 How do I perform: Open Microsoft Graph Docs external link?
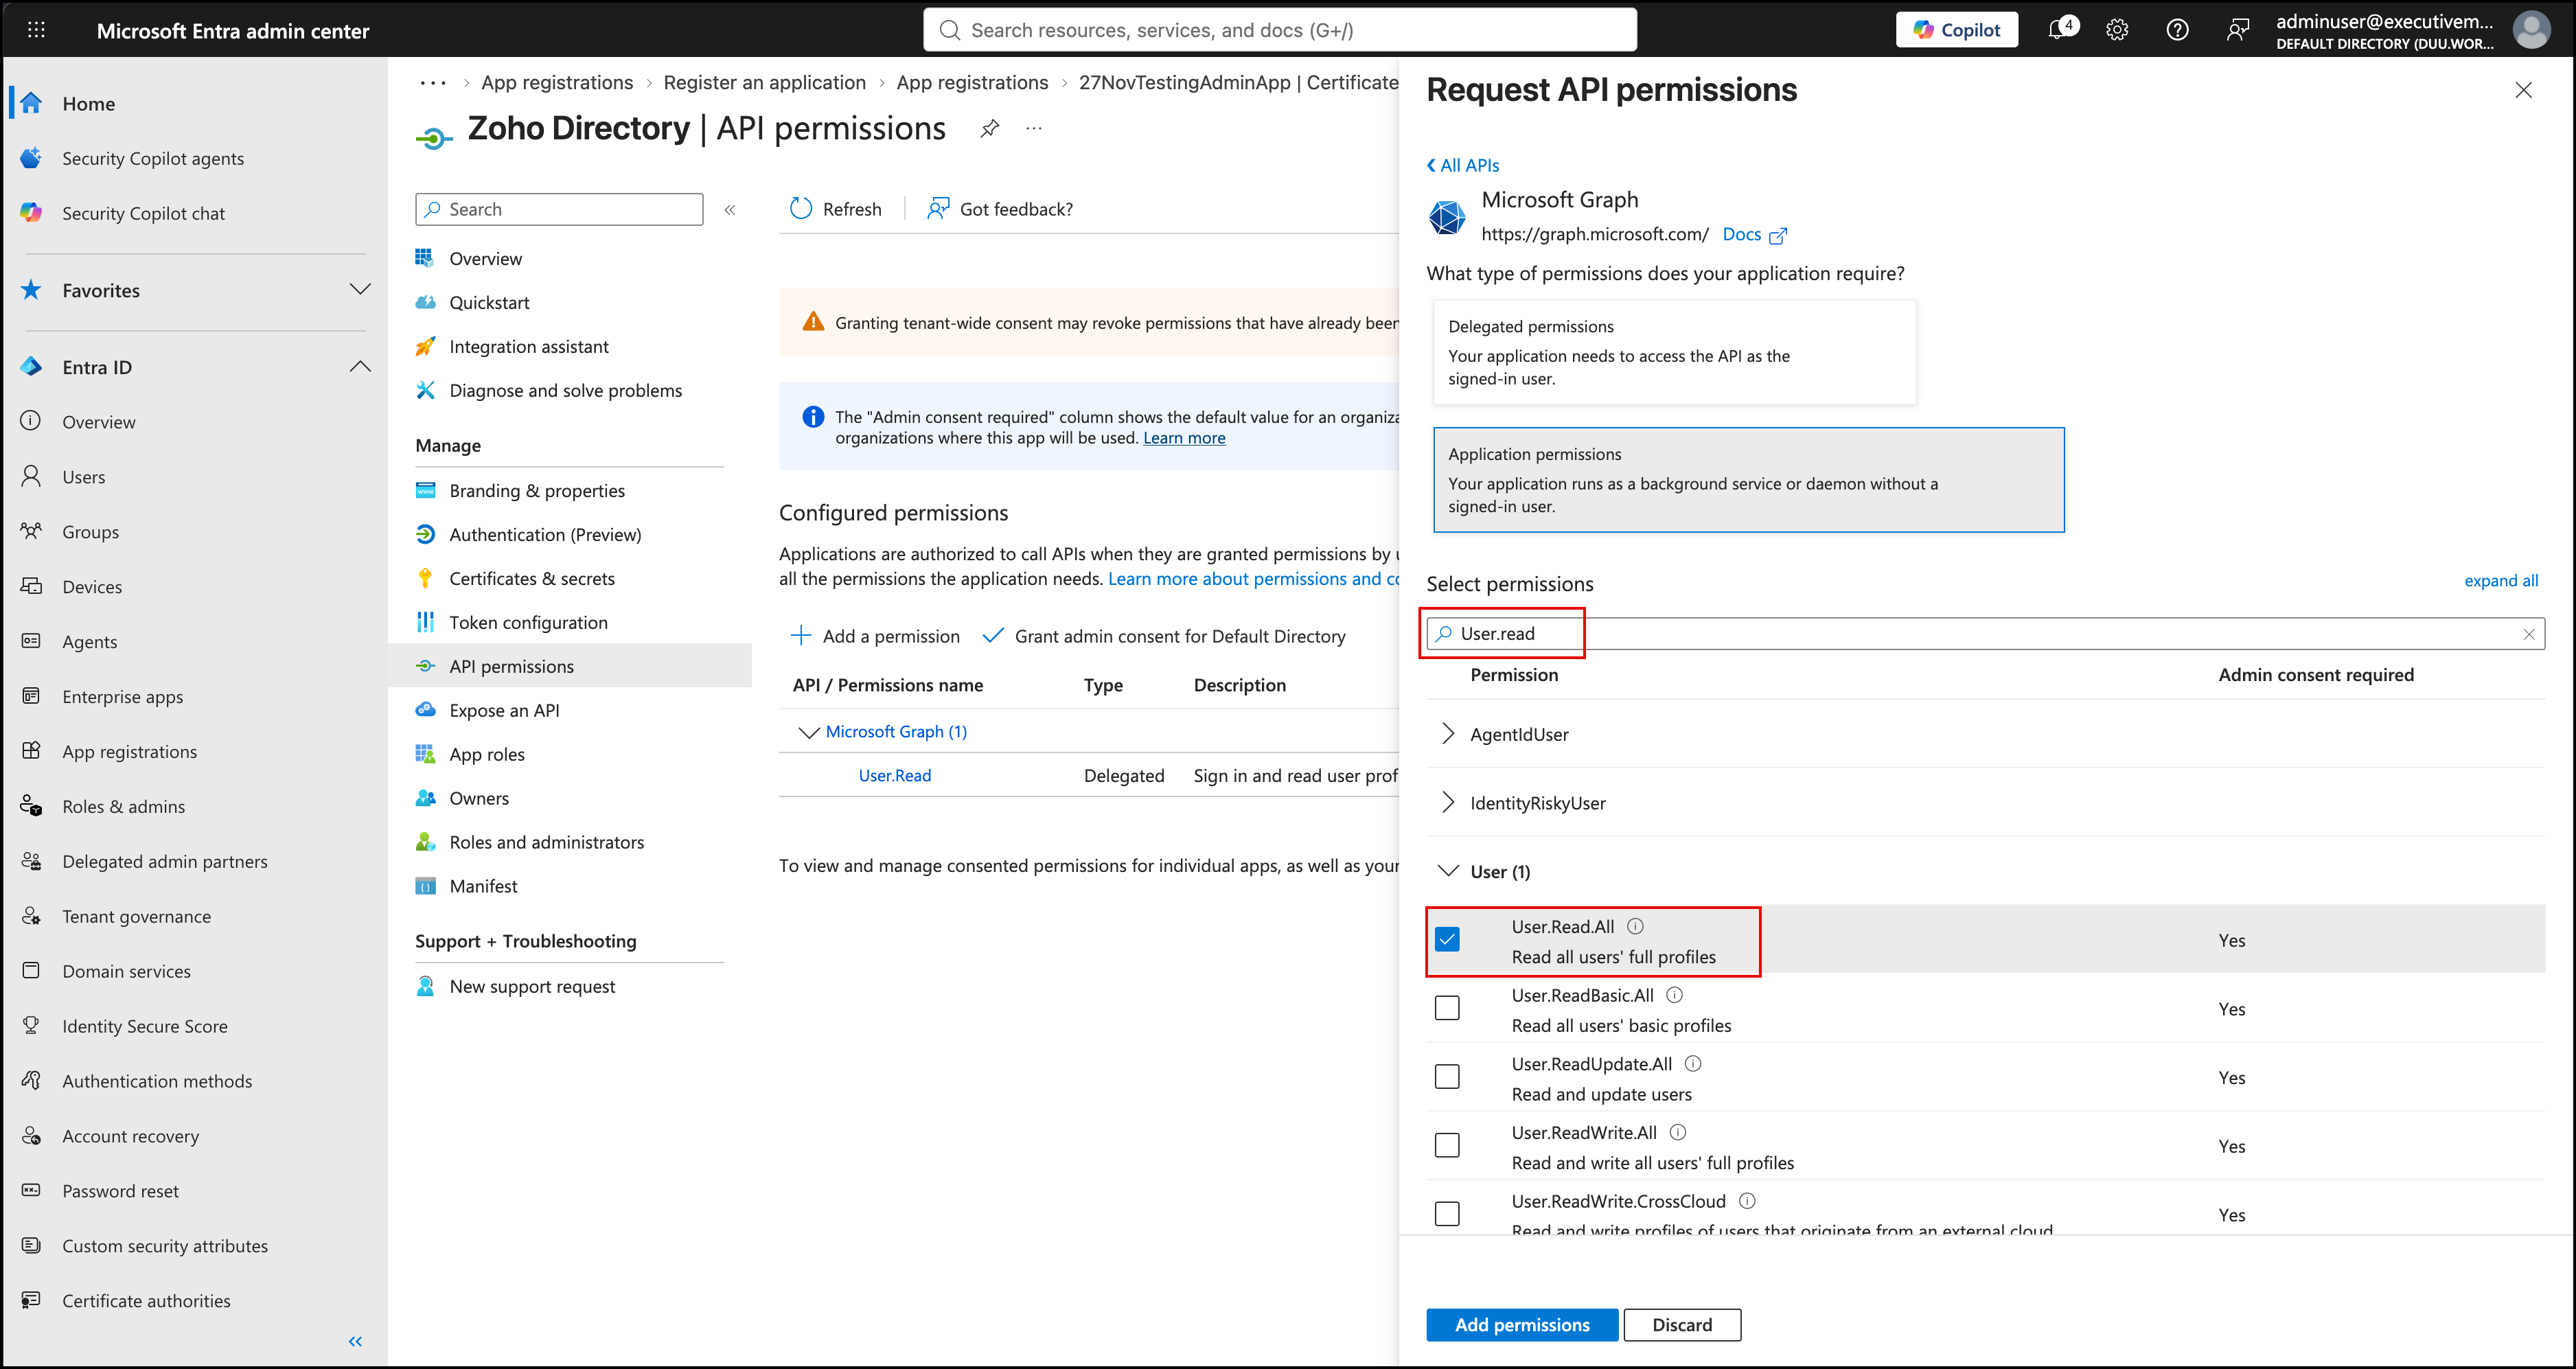[1754, 235]
